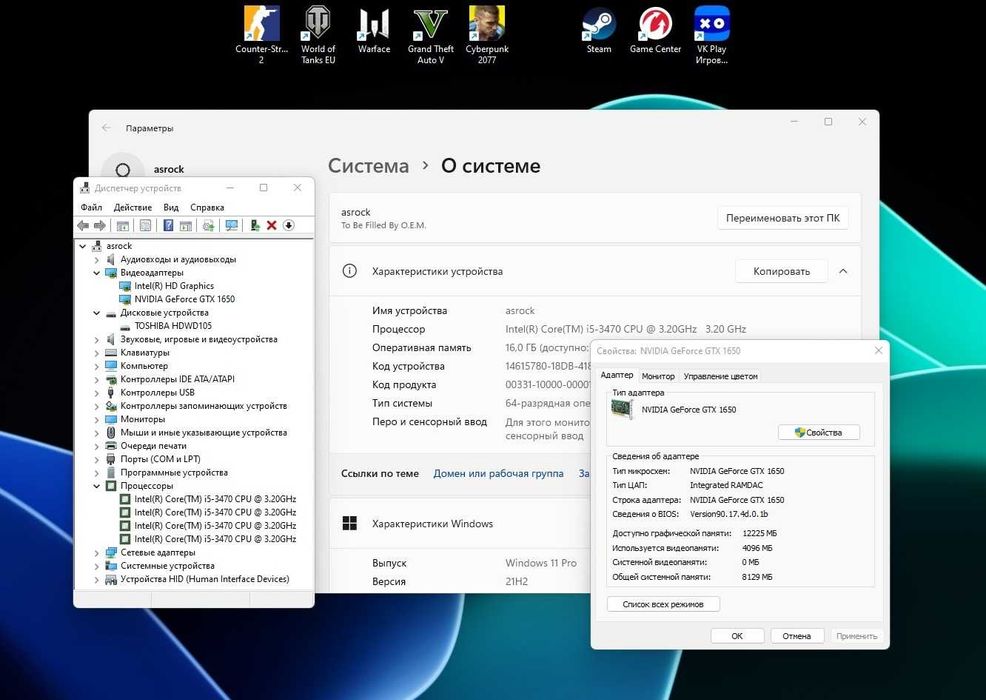Viewport: 986px width, 700px height.
Task: Switch to the Монитор tab
Action: [x=658, y=376]
